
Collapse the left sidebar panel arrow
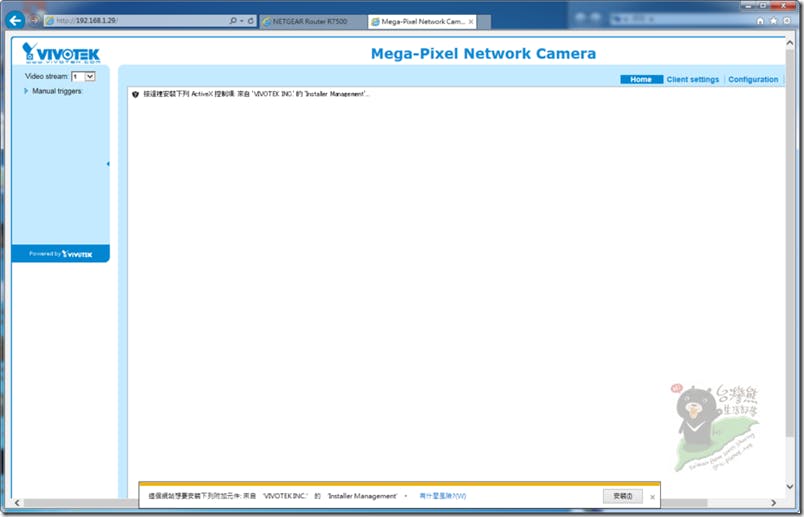(108, 164)
